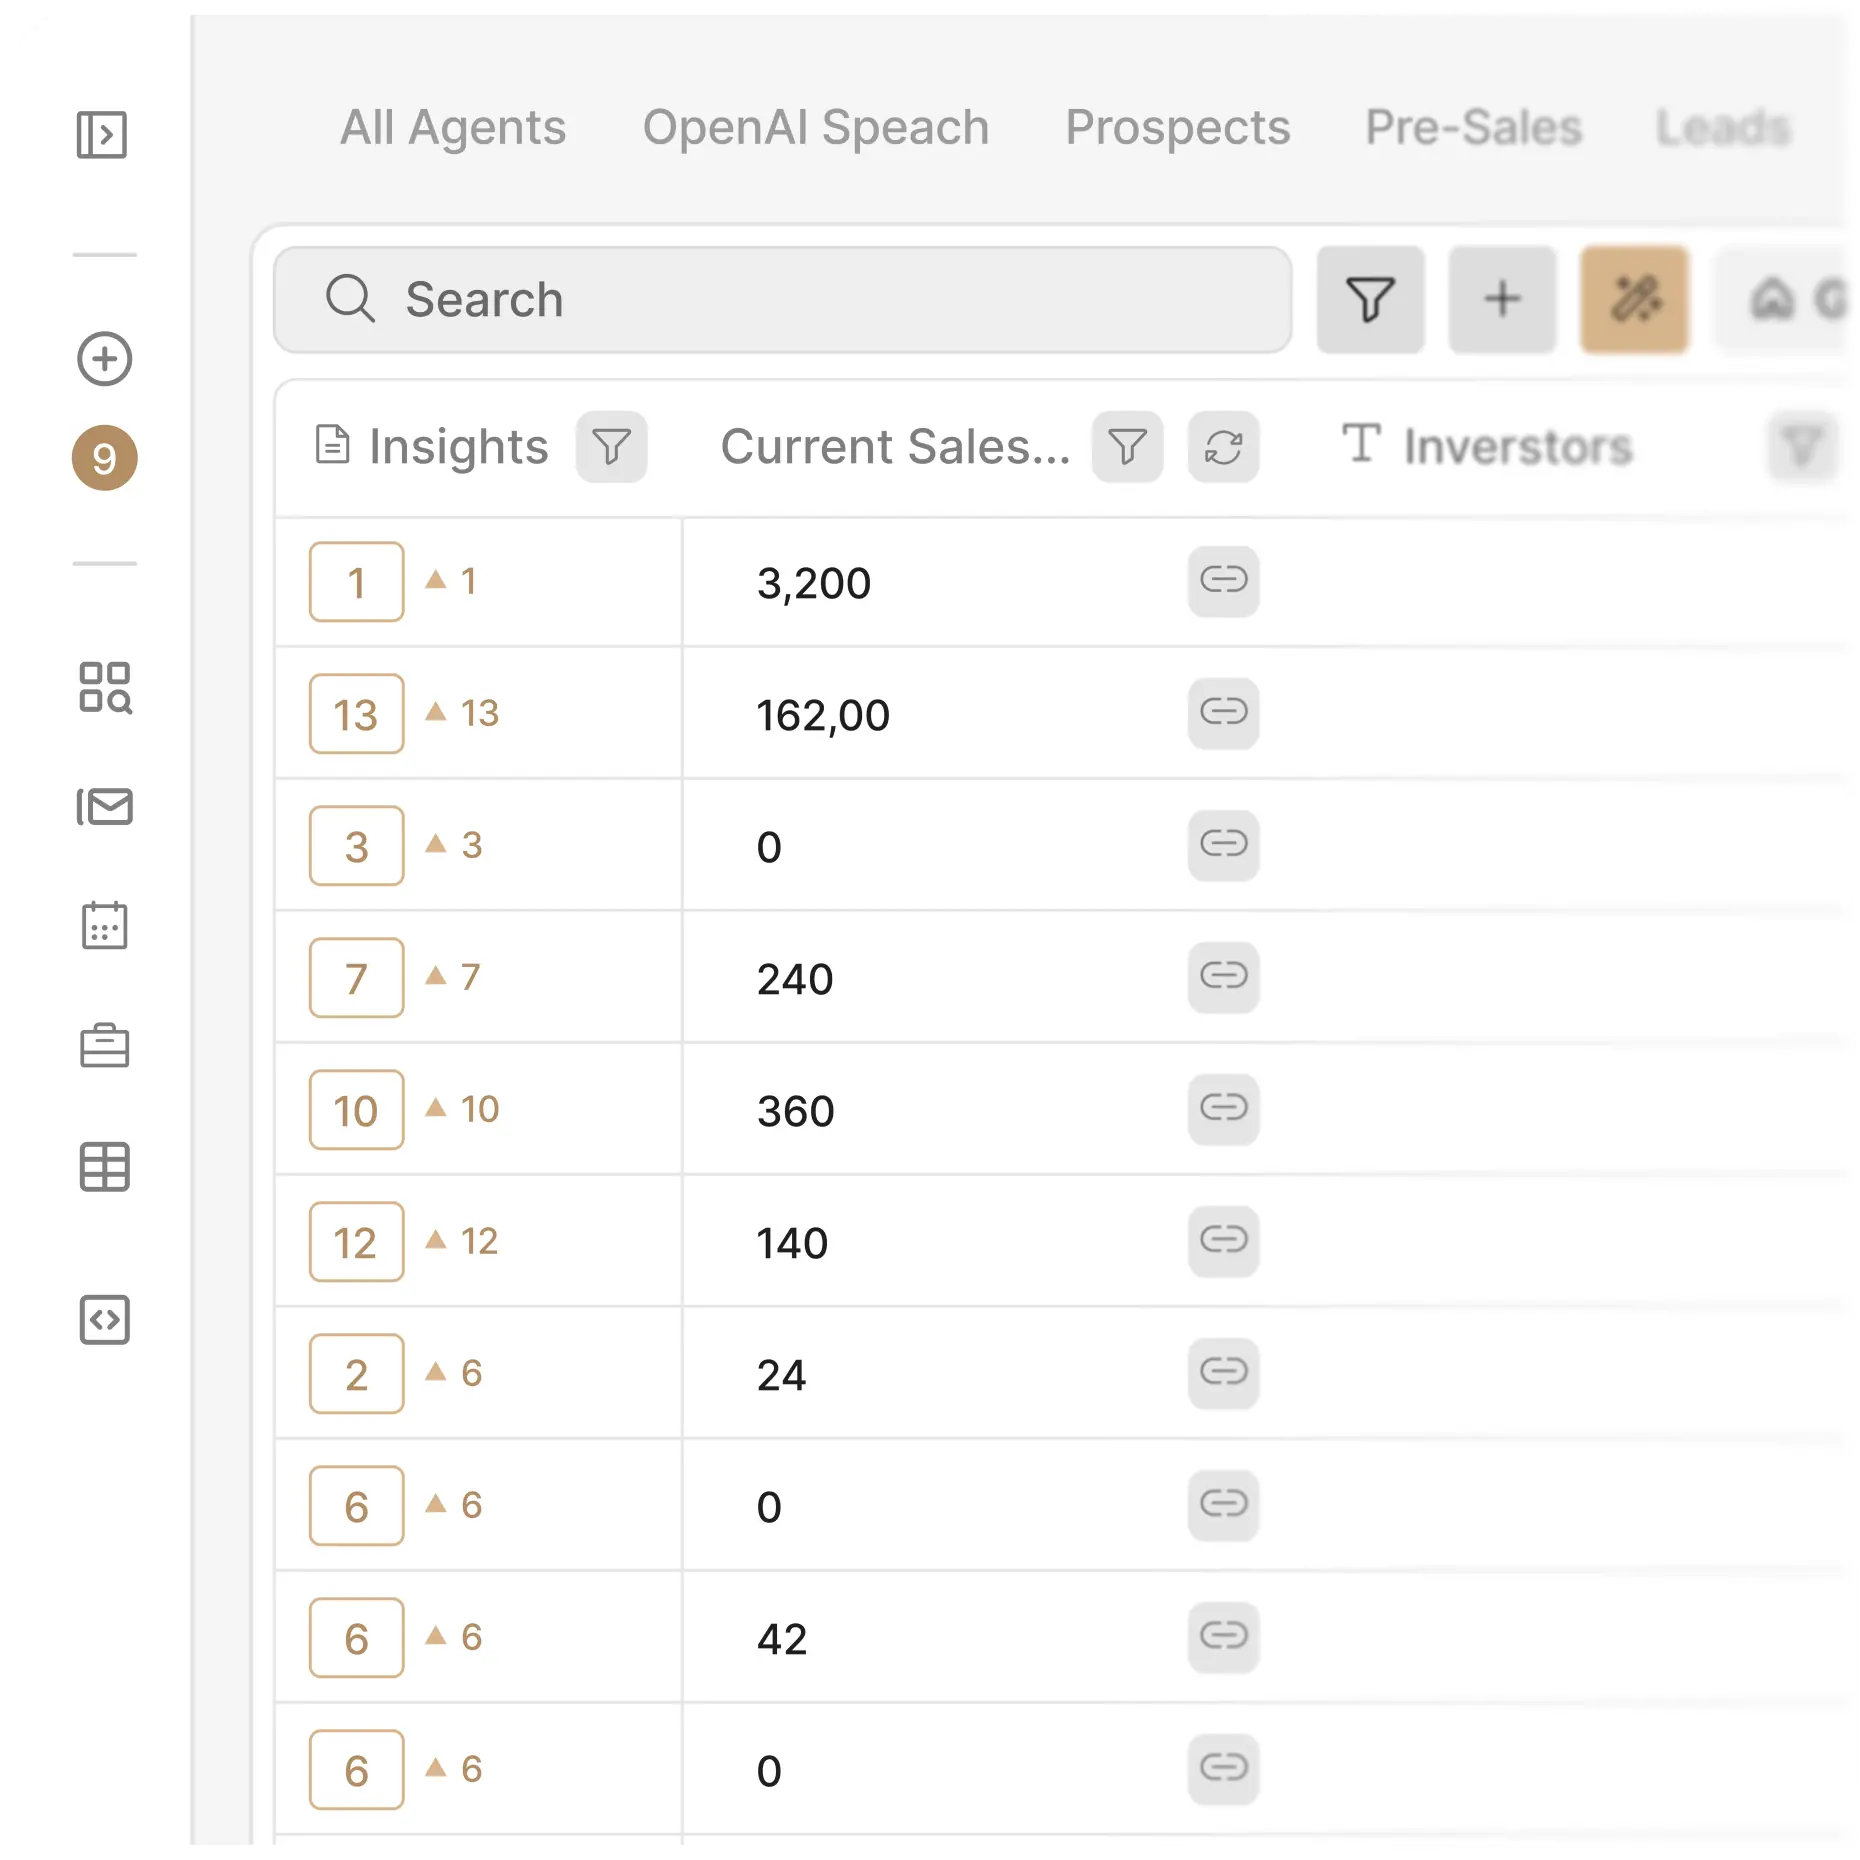The height and width of the screenshot is (1860, 1860).
Task: Switch to the All Agents tab
Action: click(x=453, y=128)
